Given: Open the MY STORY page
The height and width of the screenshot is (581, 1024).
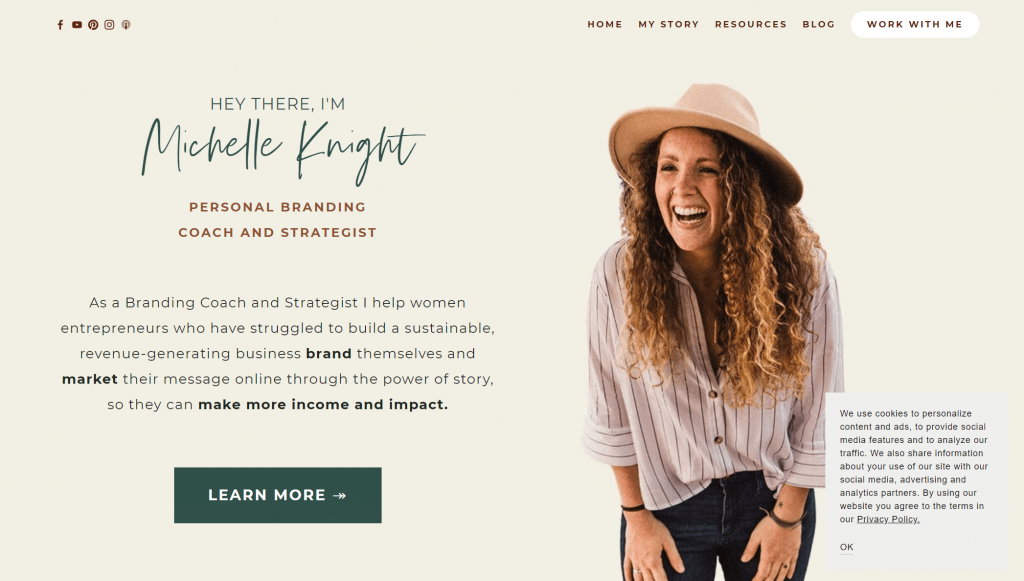Looking at the screenshot, I should click(669, 24).
